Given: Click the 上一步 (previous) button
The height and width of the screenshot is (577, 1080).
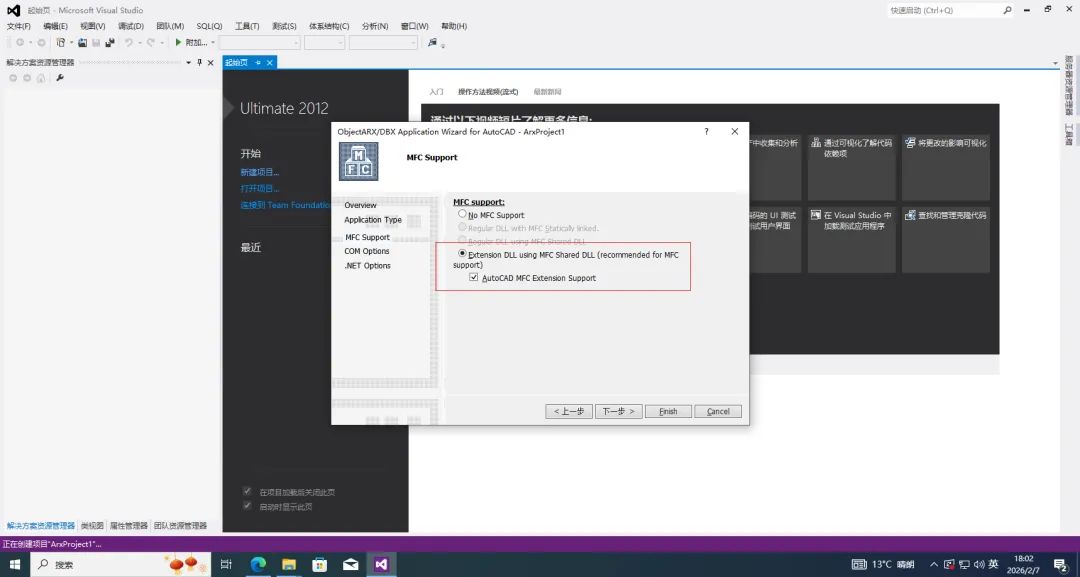Looking at the screenshot, I should [x=569, y=411].
